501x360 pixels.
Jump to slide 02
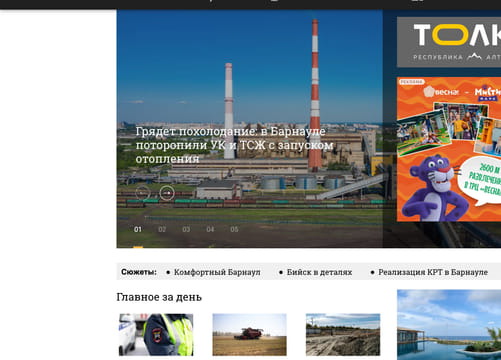[162, 229]
